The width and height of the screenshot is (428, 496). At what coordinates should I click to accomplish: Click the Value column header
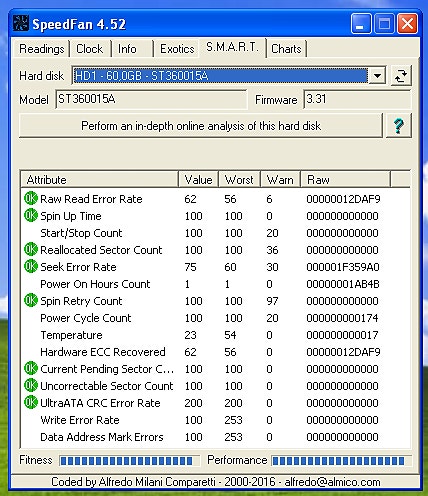click(x=198, y=180)
